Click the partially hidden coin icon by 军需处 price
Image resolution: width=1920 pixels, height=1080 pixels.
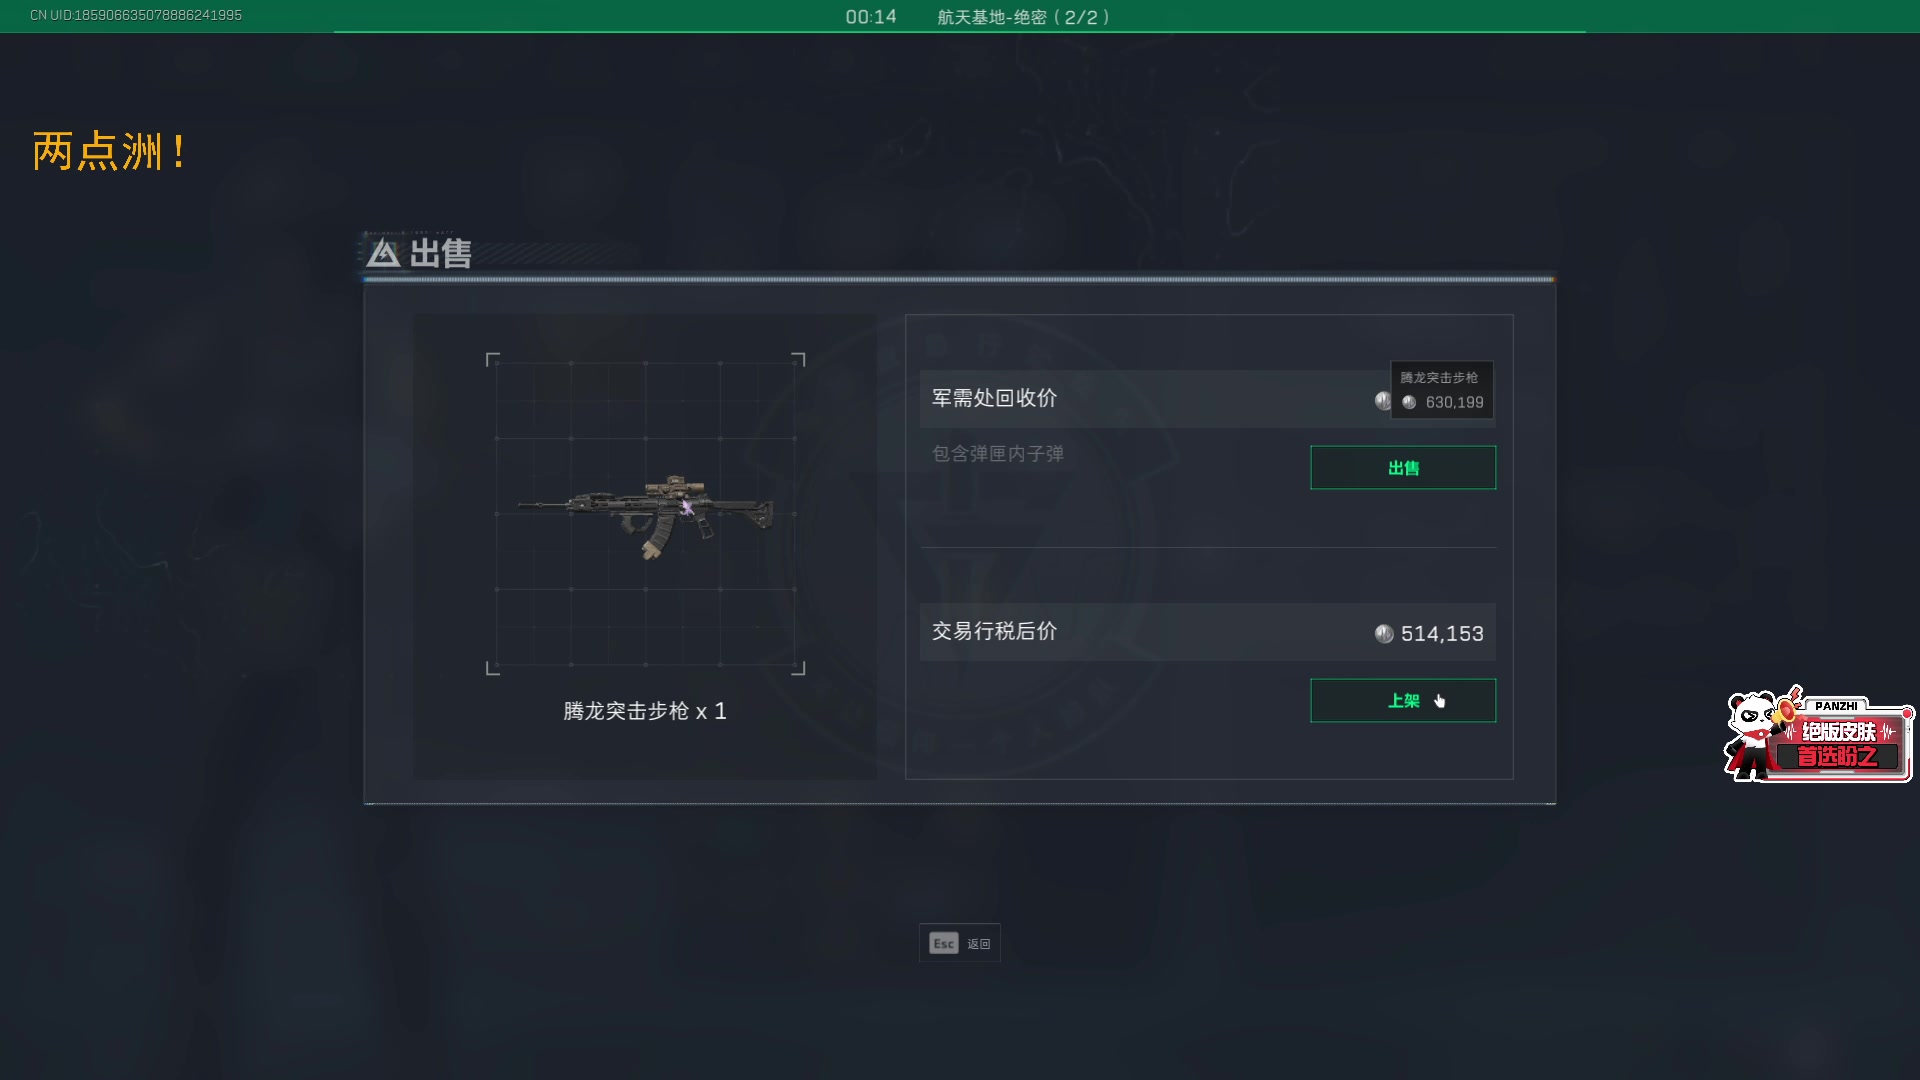click(x=1382, y=400)
